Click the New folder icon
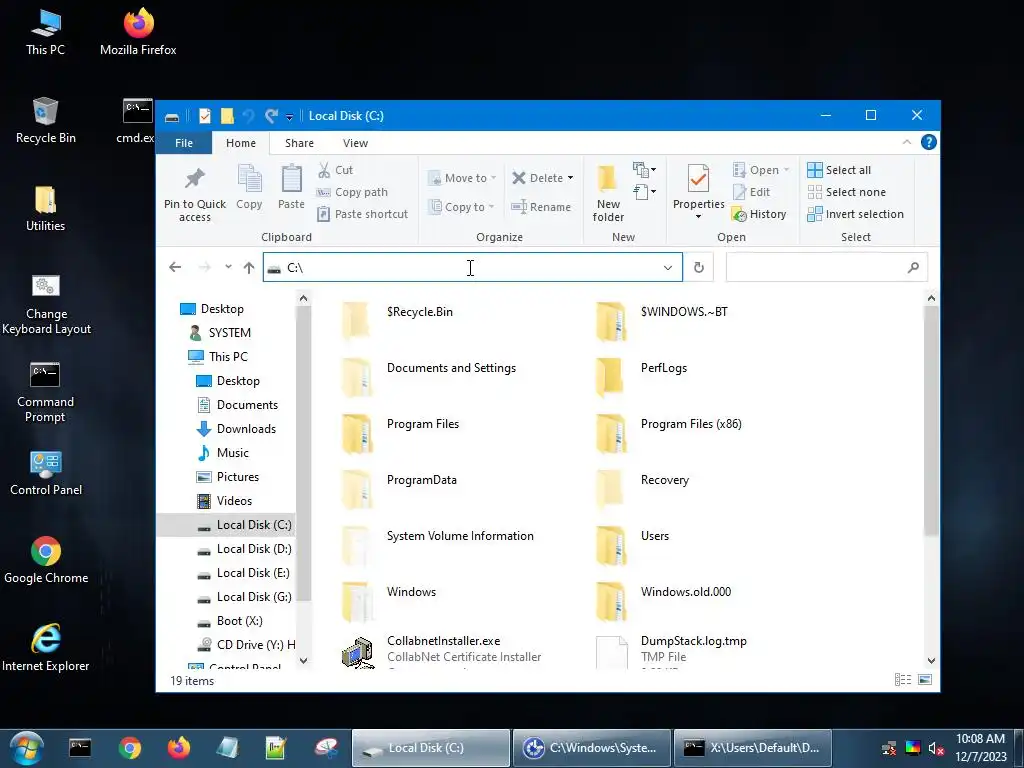Image resolution: width=1024 pixels, height=768 pixels. tap(607, 178)
